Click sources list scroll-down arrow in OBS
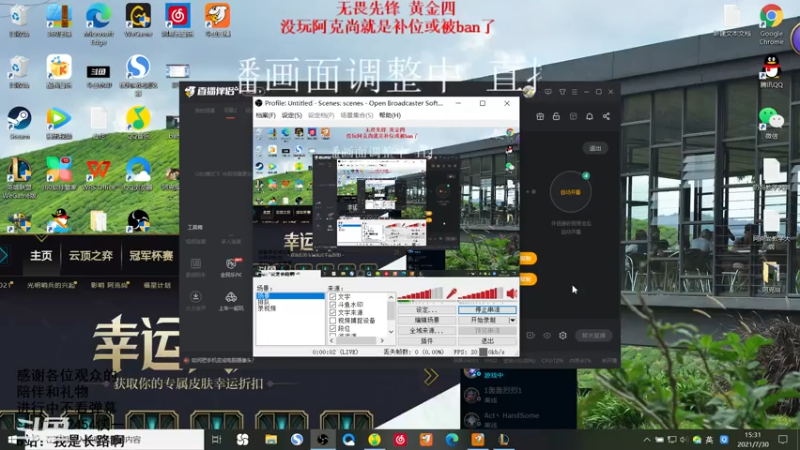Viewport: 800px width, 450px height. tap(391, 332)
